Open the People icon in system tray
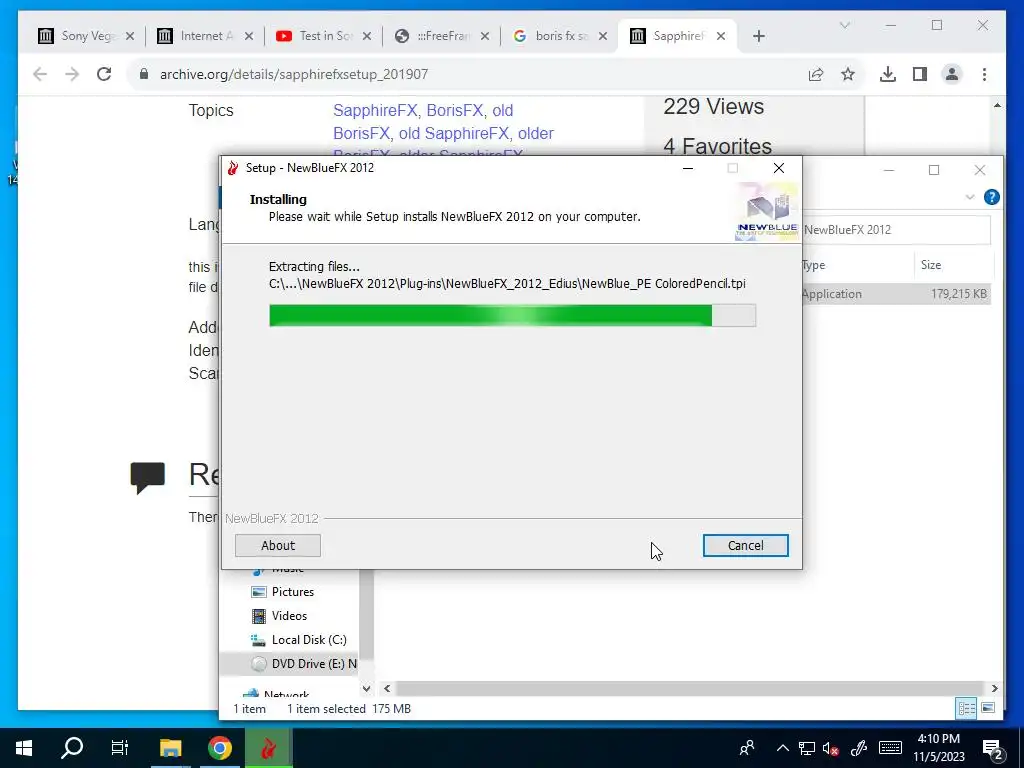This screenshot has width=1024, height=768. [747, 748]
